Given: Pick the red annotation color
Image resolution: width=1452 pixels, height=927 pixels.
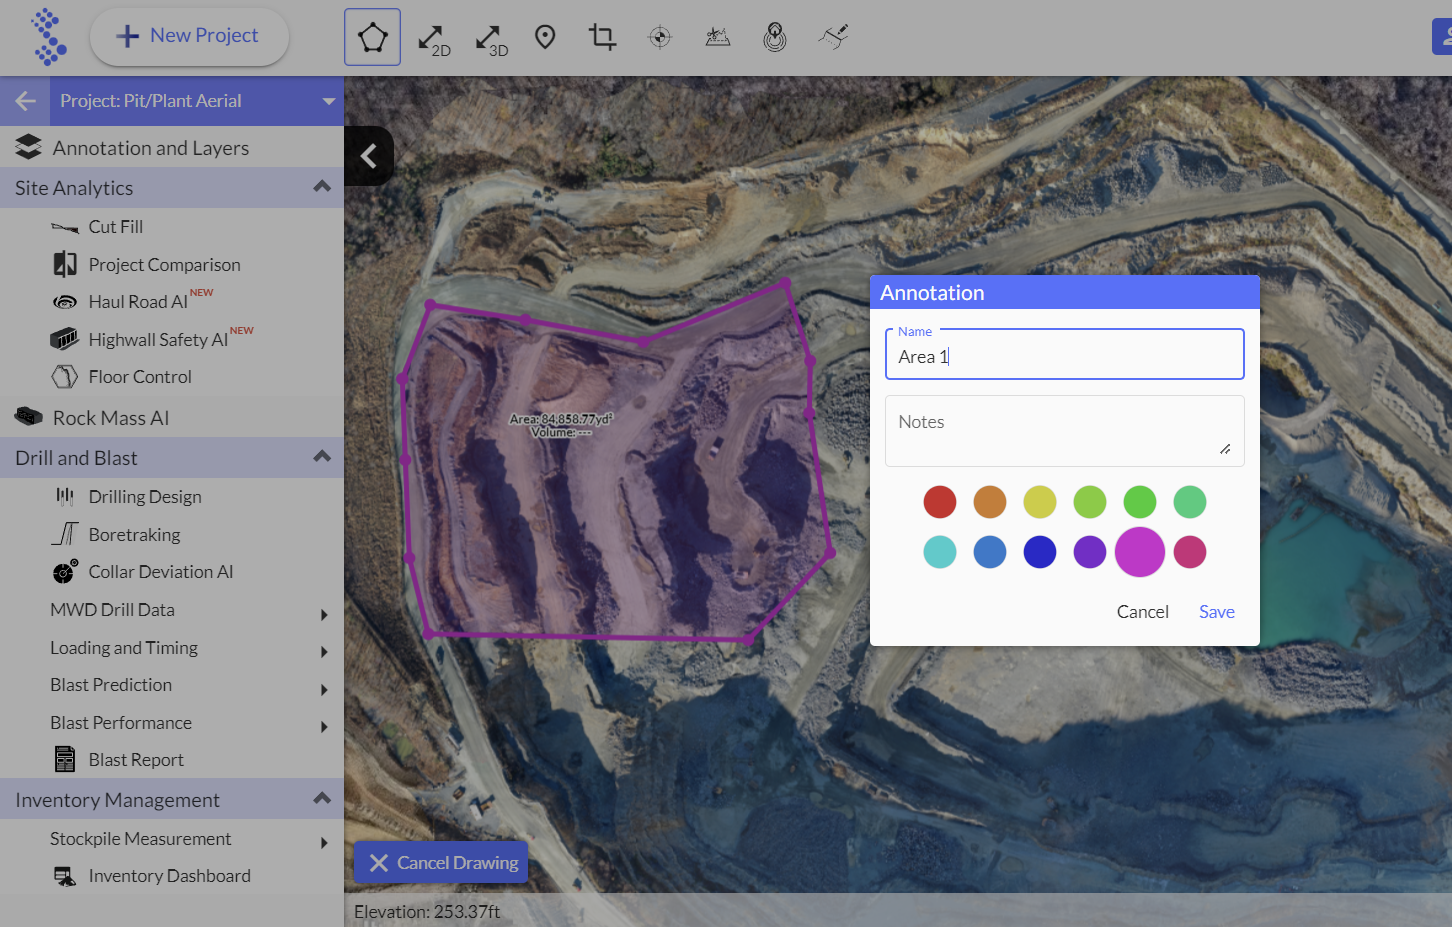Looking at the screenshot, I should point(940,502).
